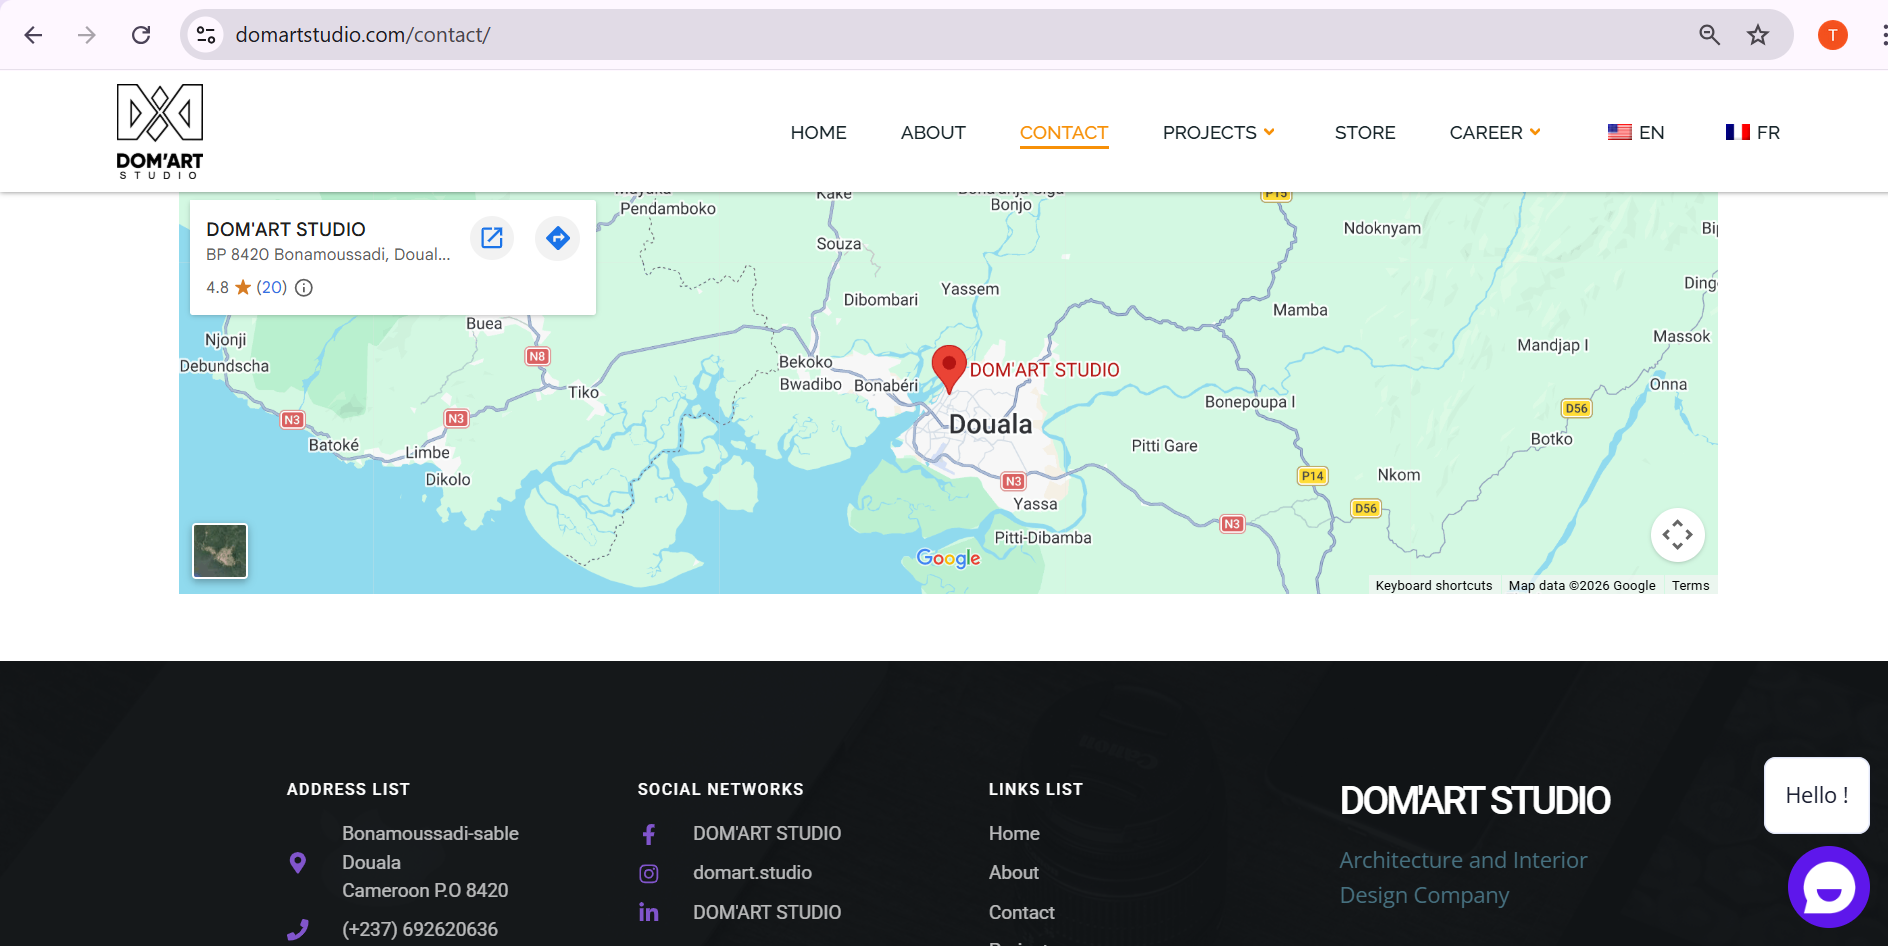Click the Instagram icon in footer
This screenshot has height=946, width=1888.
coord(649,874)
